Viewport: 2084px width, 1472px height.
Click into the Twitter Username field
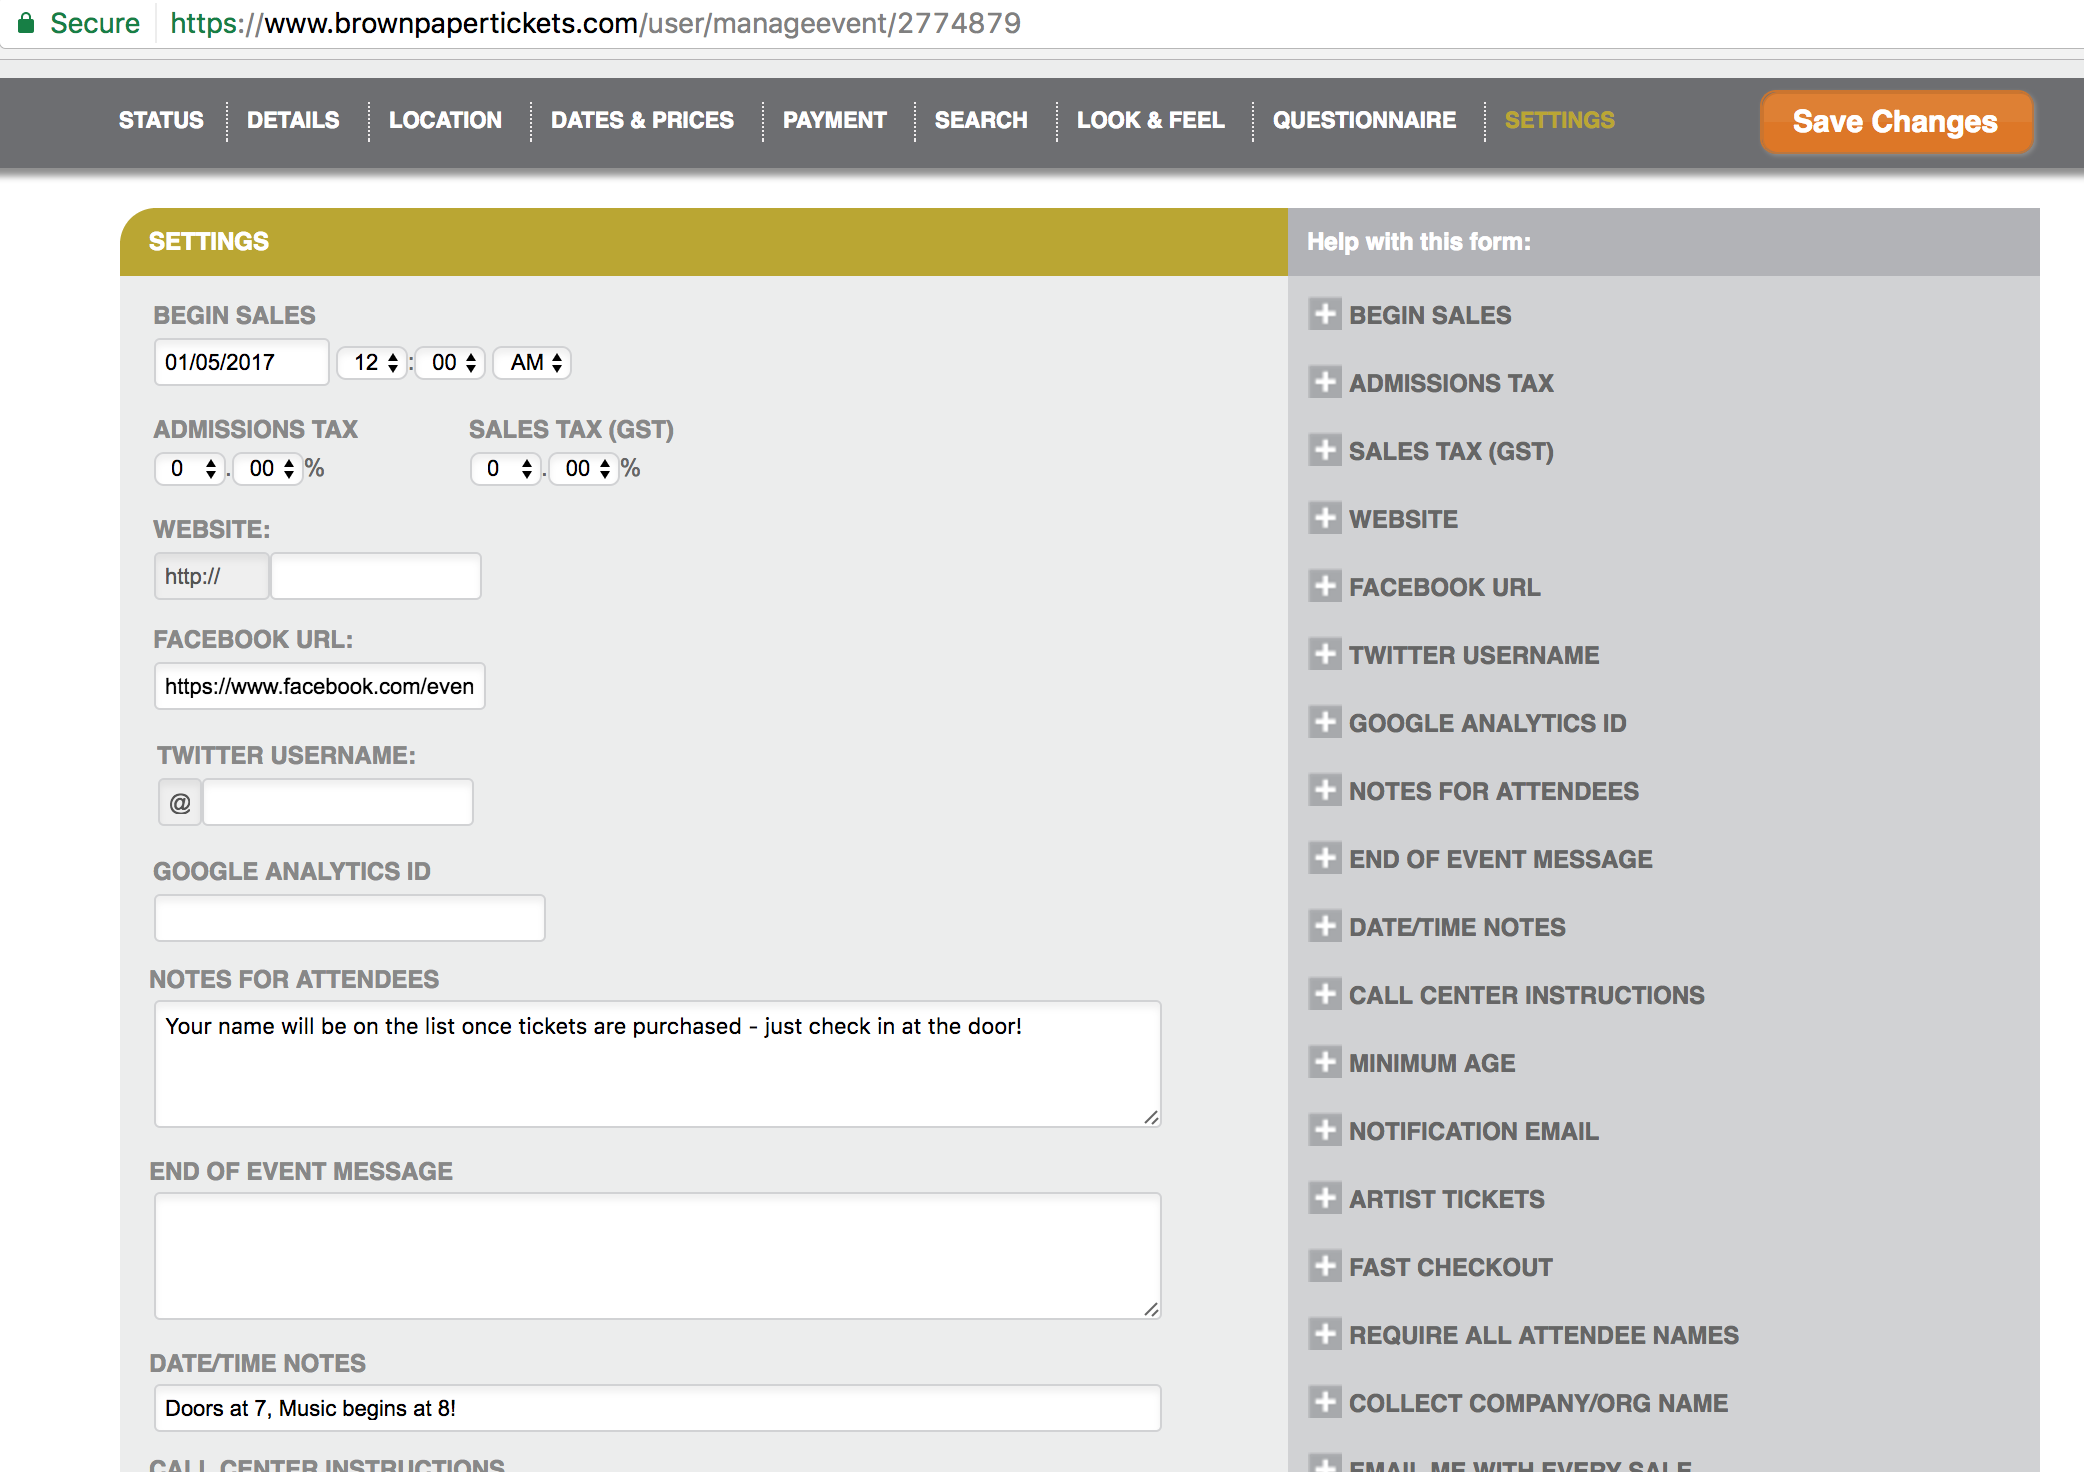[x=338, y=802]
